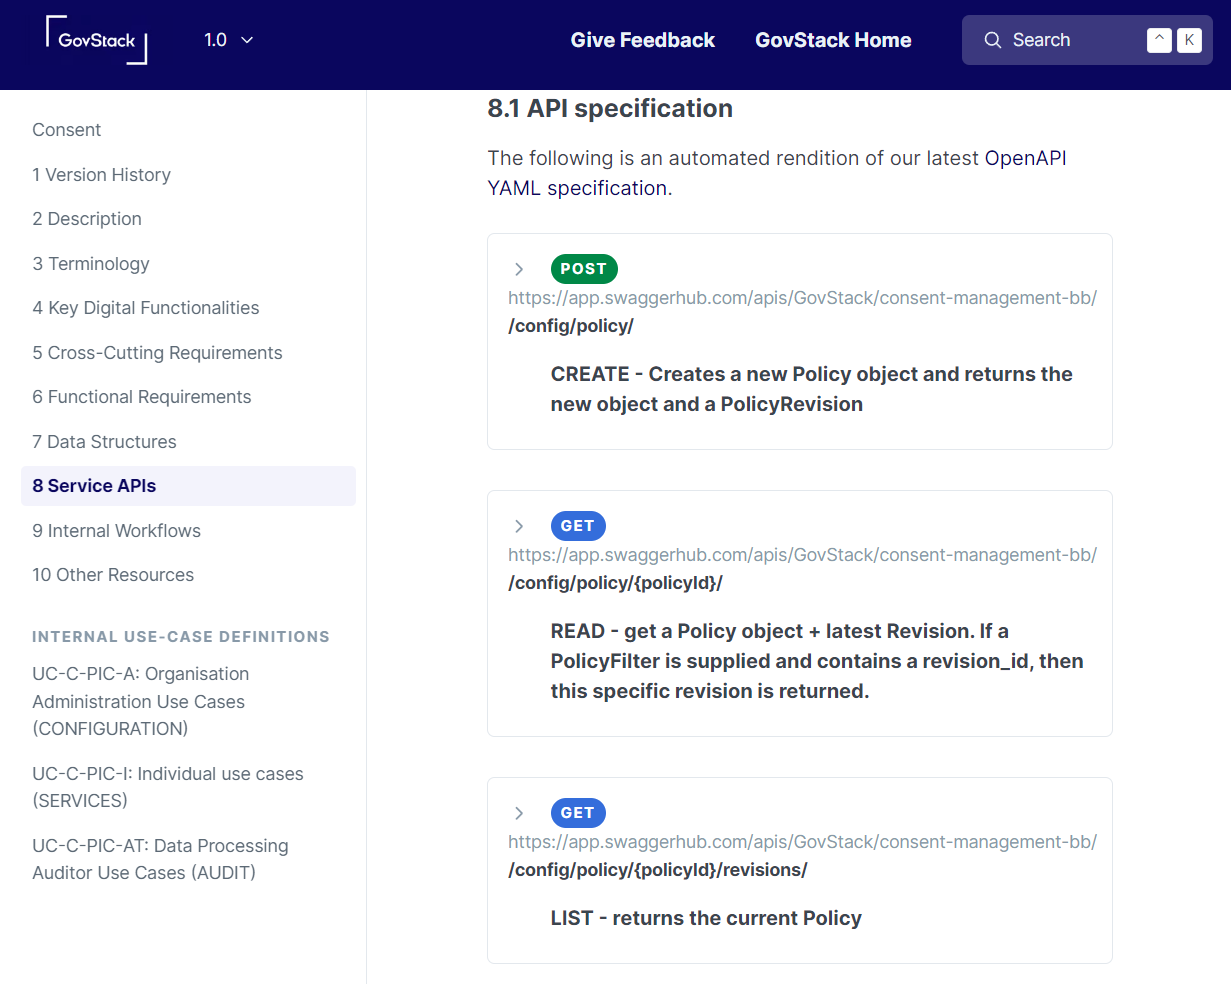The height and width of the screenshot is (984, 1231).
Task: Expand the POST /config/policy/ endpoint
Action: pyautogui.click(x=519, y=269)
